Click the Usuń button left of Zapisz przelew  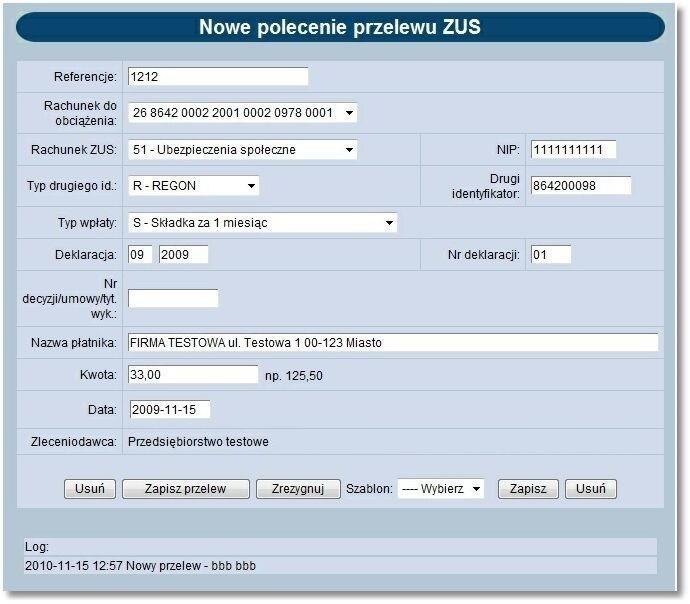tap(90, 489)
